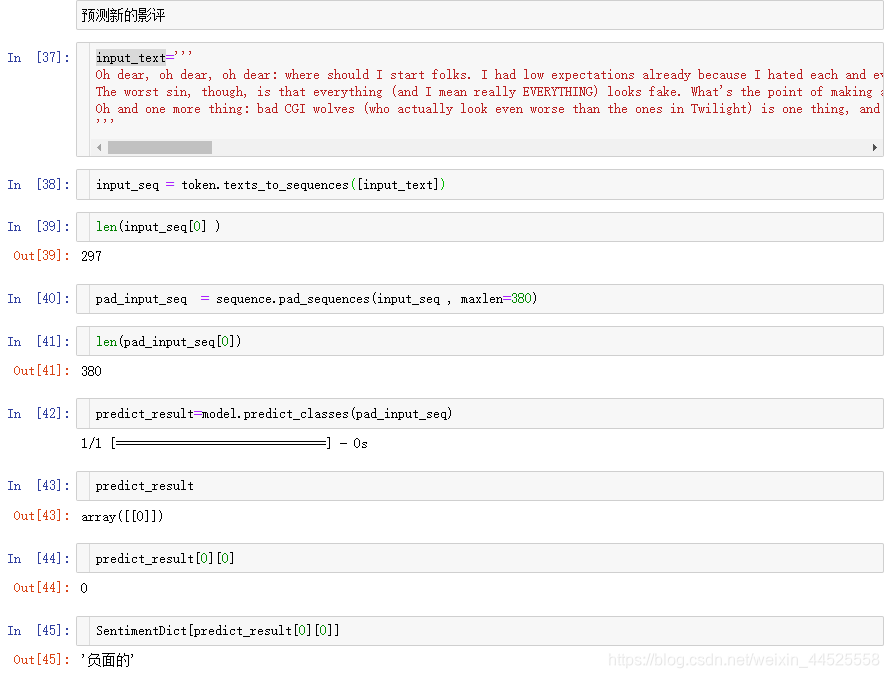Click the In [38] prompt

(x=39, y=185)
